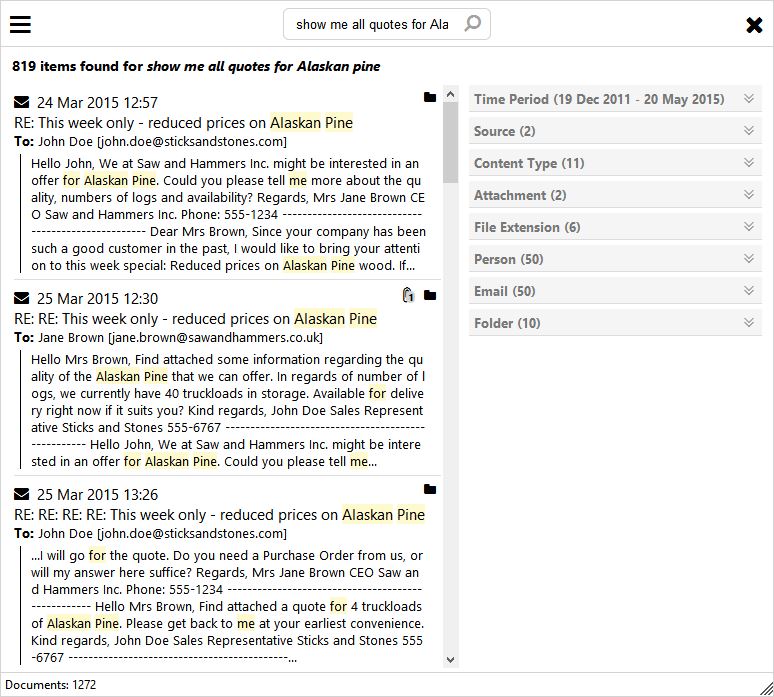The image size is (774, 697).
Task: Click 'Documents: 1272' in status bar
Action: click(x=50, y=685)
